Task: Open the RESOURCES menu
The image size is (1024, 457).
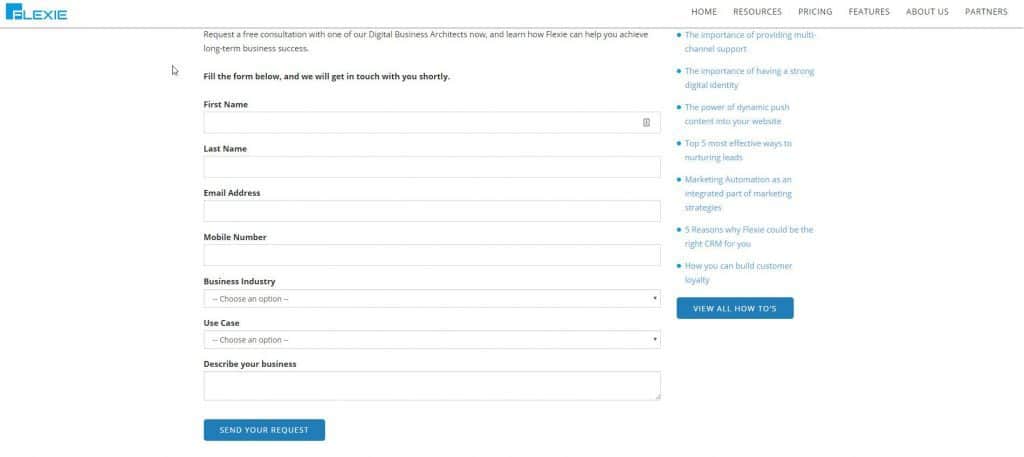Action: pos(757,12)
